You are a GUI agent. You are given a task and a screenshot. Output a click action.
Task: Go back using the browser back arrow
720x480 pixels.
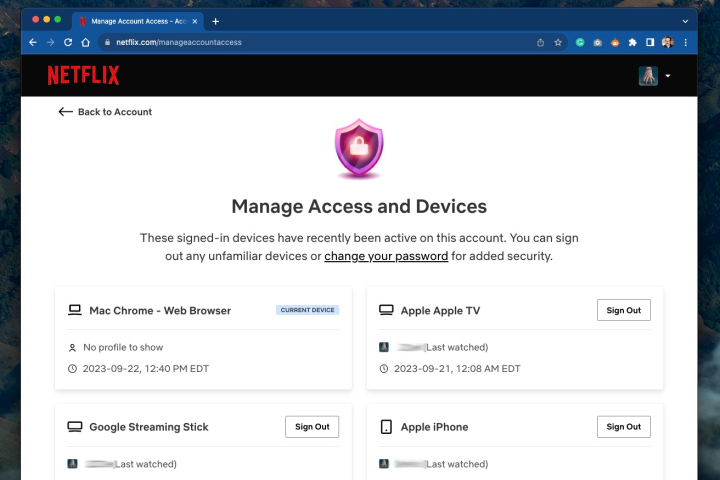(x=33, y=42)
